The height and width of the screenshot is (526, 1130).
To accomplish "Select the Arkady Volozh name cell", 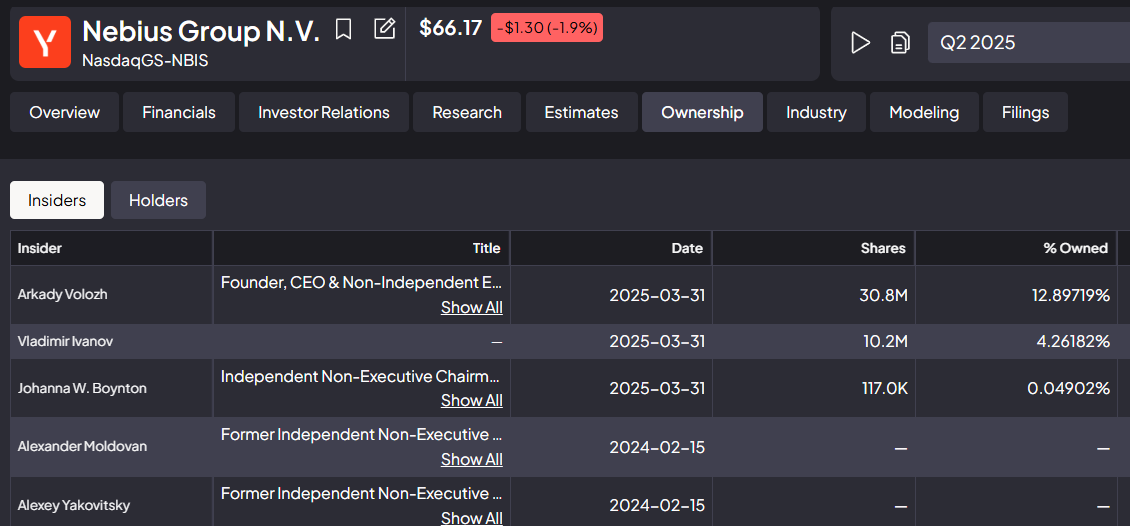I will (x=112, y=295).
